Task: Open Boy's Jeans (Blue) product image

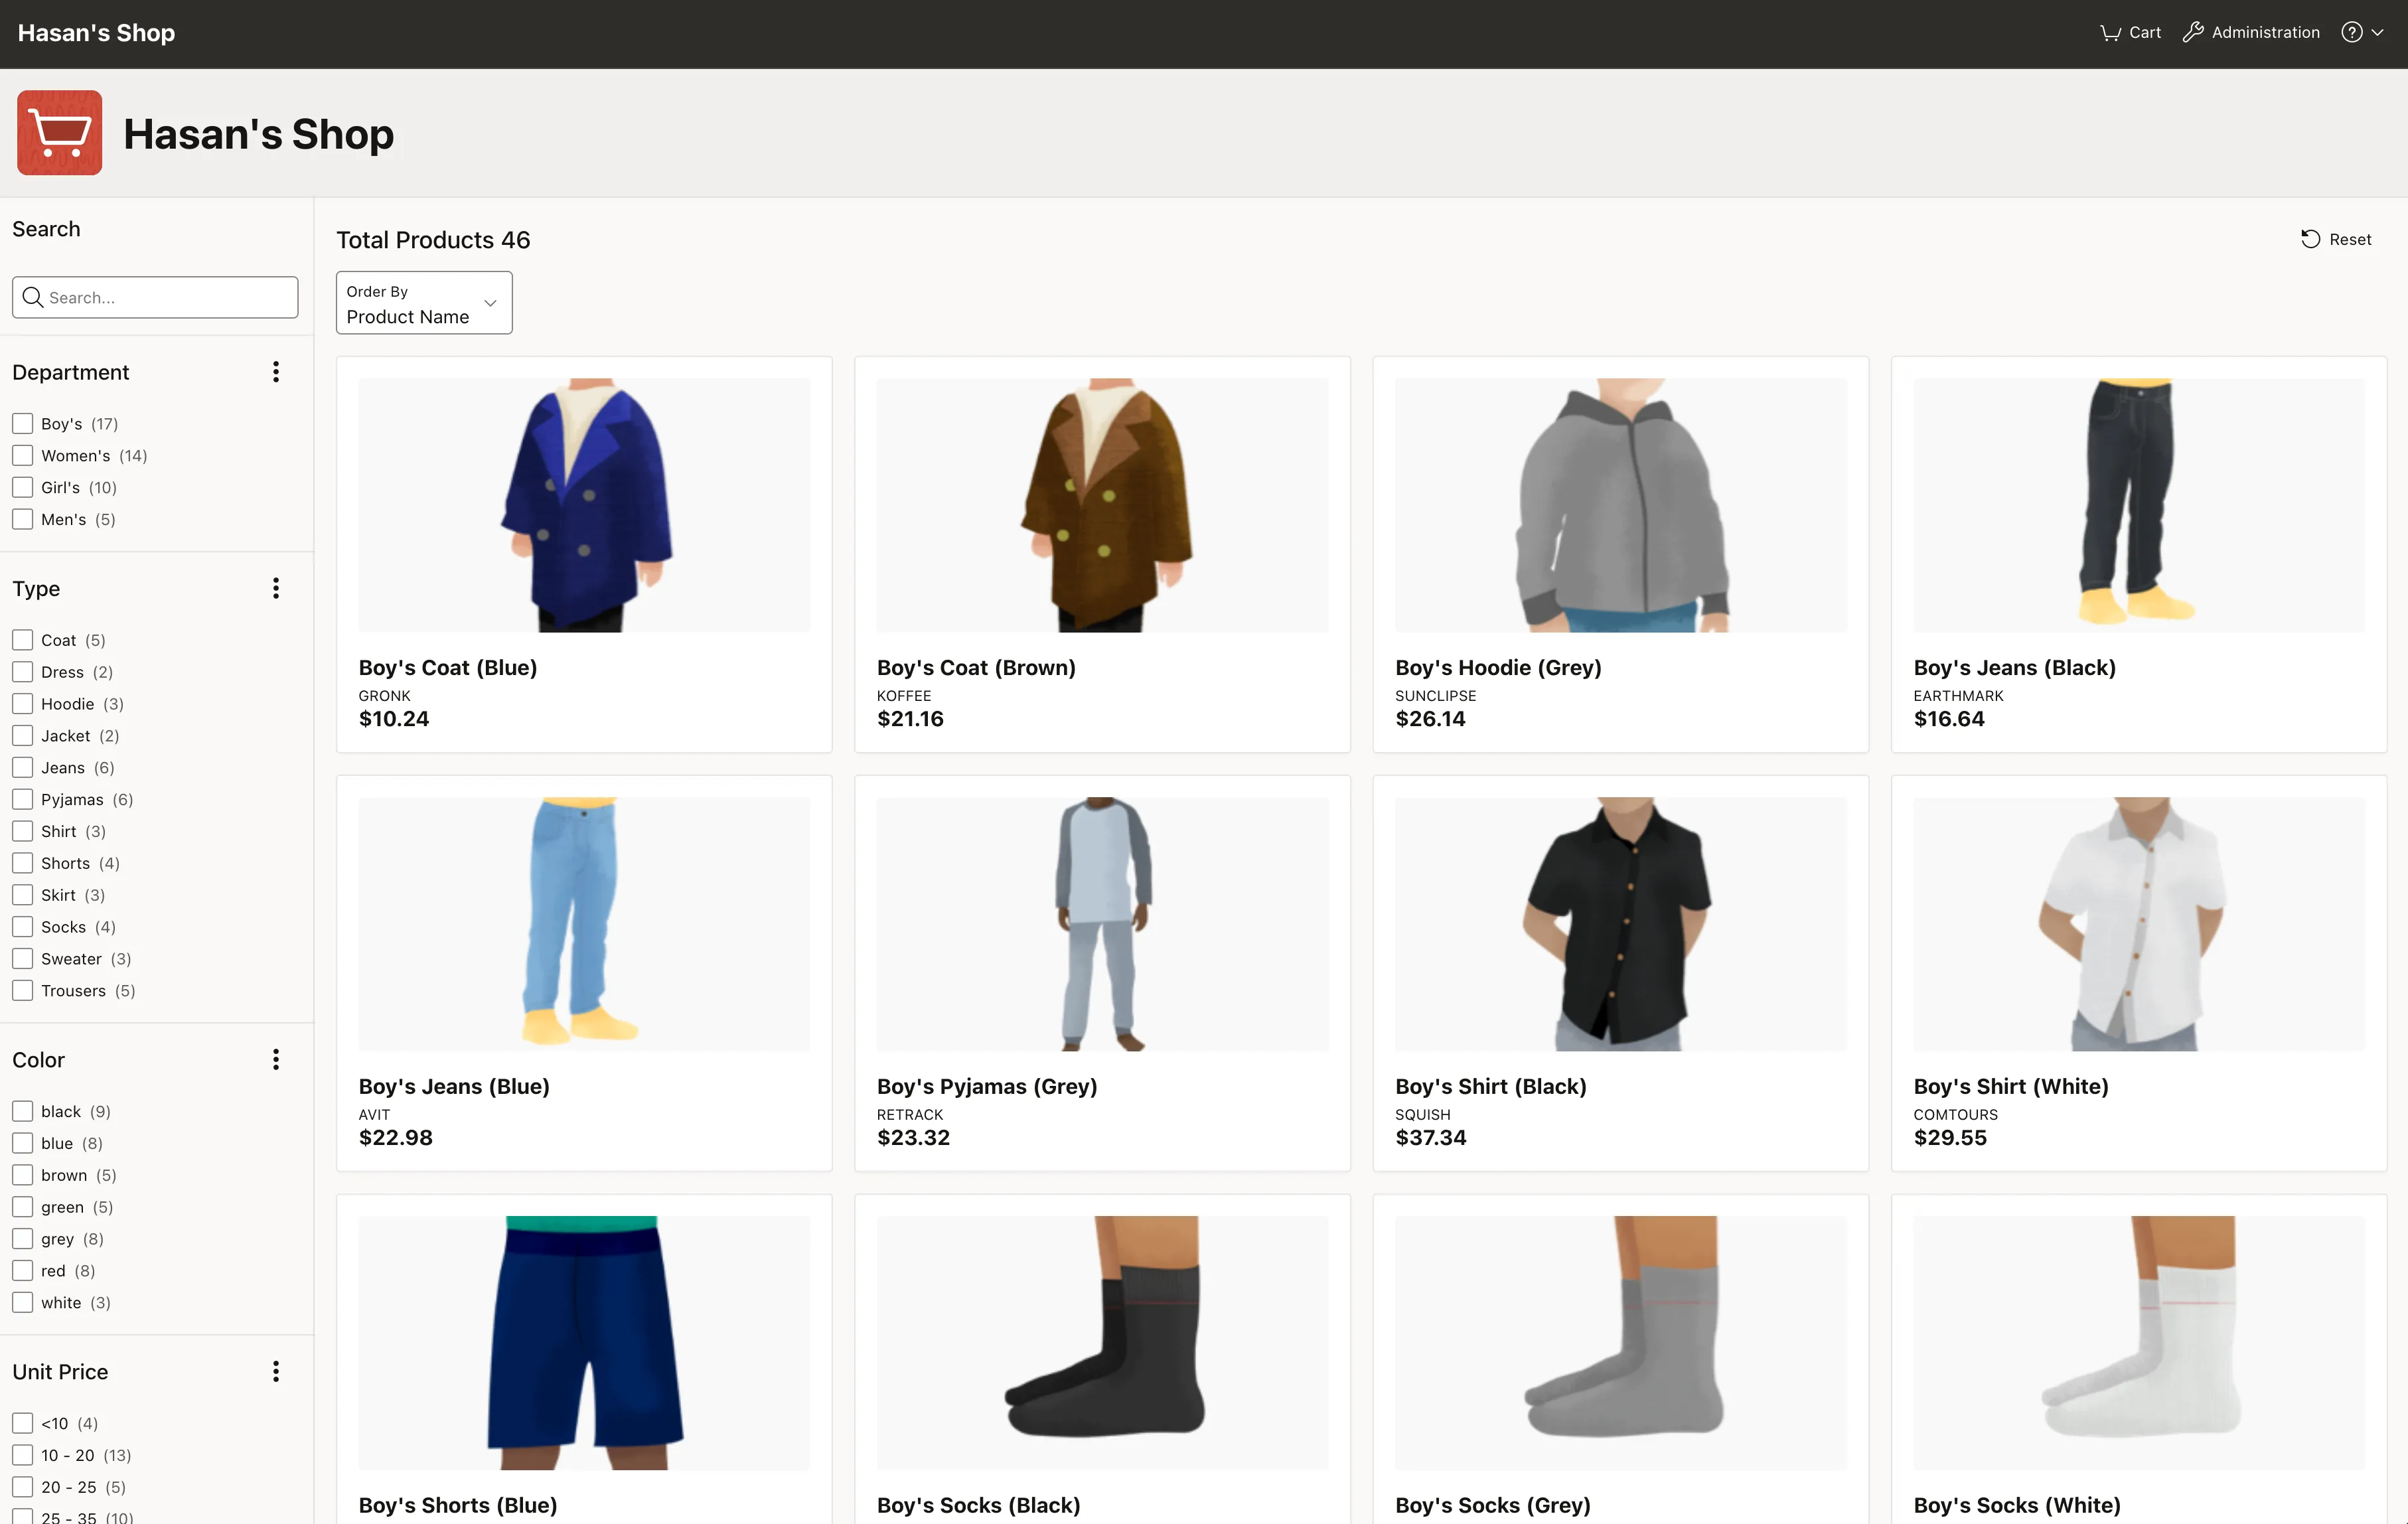Action: click(585, 924)
